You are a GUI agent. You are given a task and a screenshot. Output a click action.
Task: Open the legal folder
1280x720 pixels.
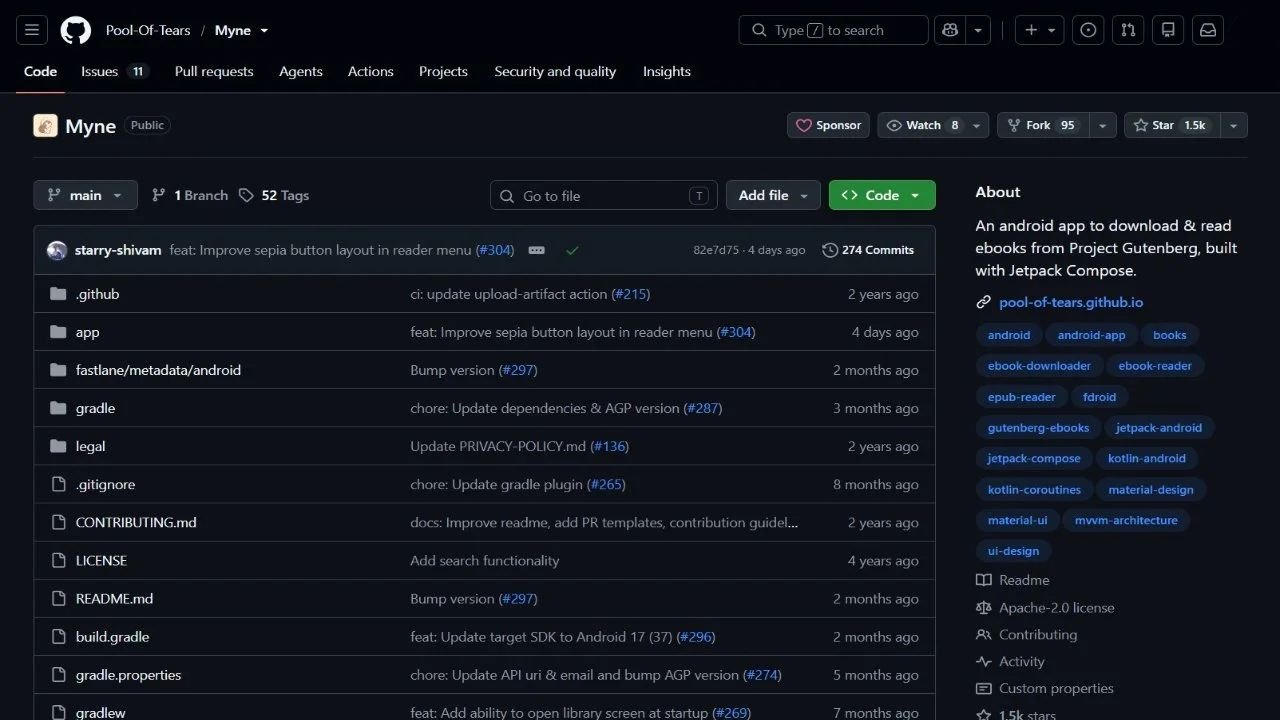[x=90, y=446]
